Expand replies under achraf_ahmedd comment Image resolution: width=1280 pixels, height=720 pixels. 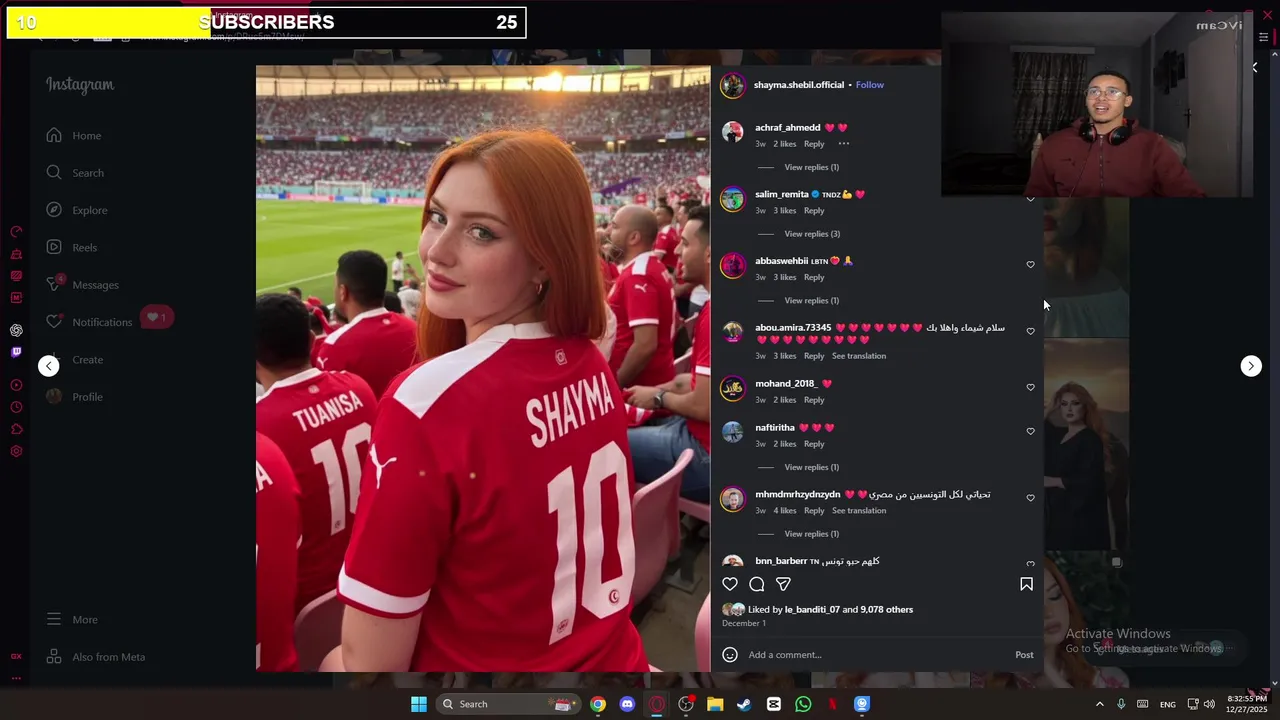[x=811, y=167]
